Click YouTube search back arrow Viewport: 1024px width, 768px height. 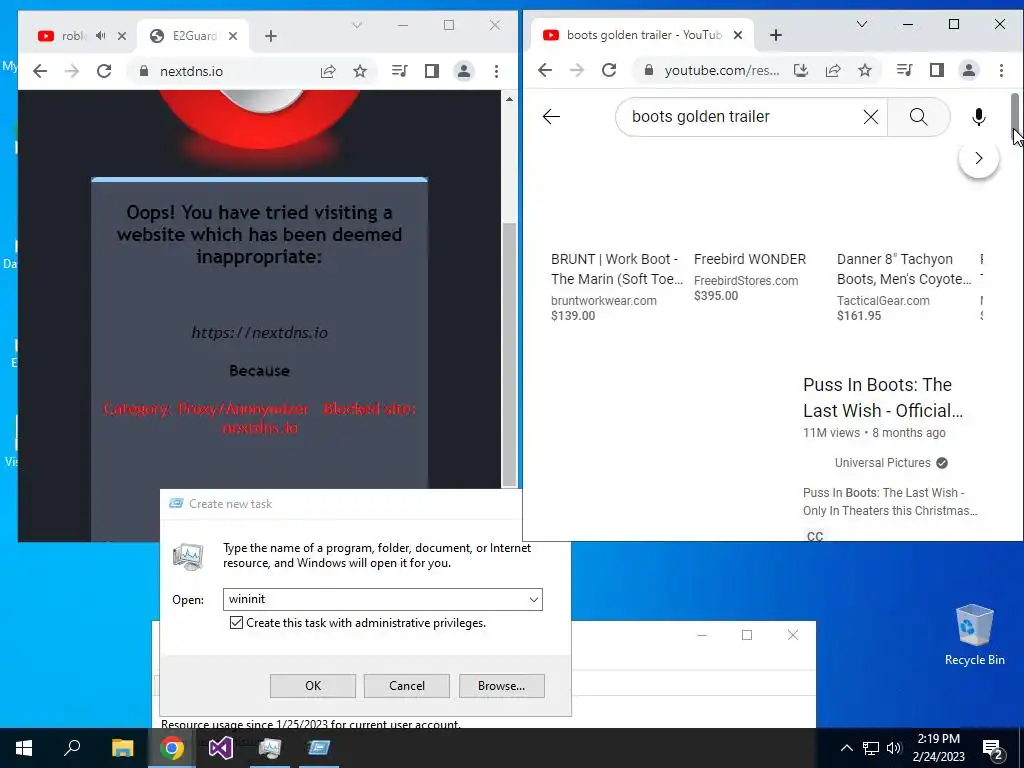pyautogui.click(x=551, y=117)
